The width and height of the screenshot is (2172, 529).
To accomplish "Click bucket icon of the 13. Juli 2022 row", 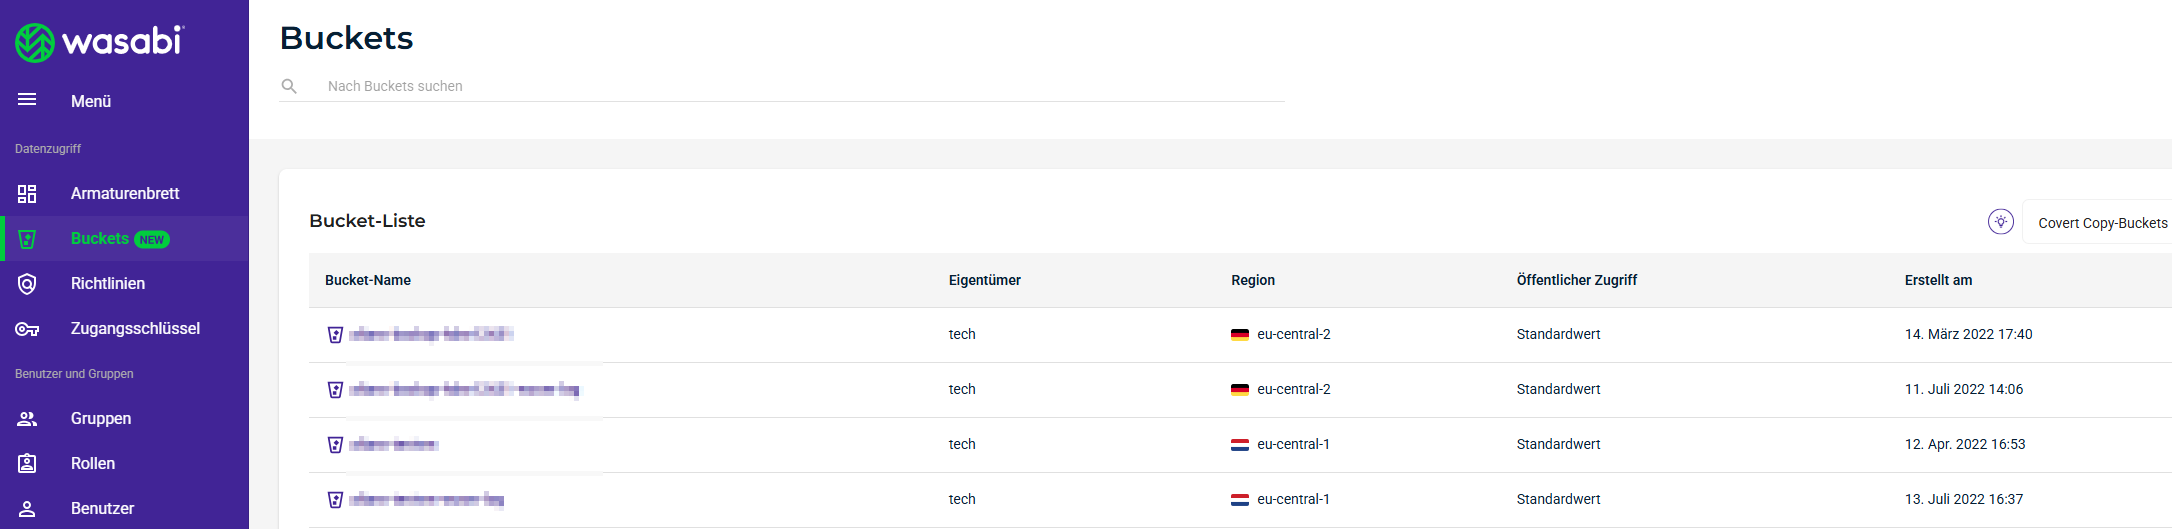I will coord(336,499).
